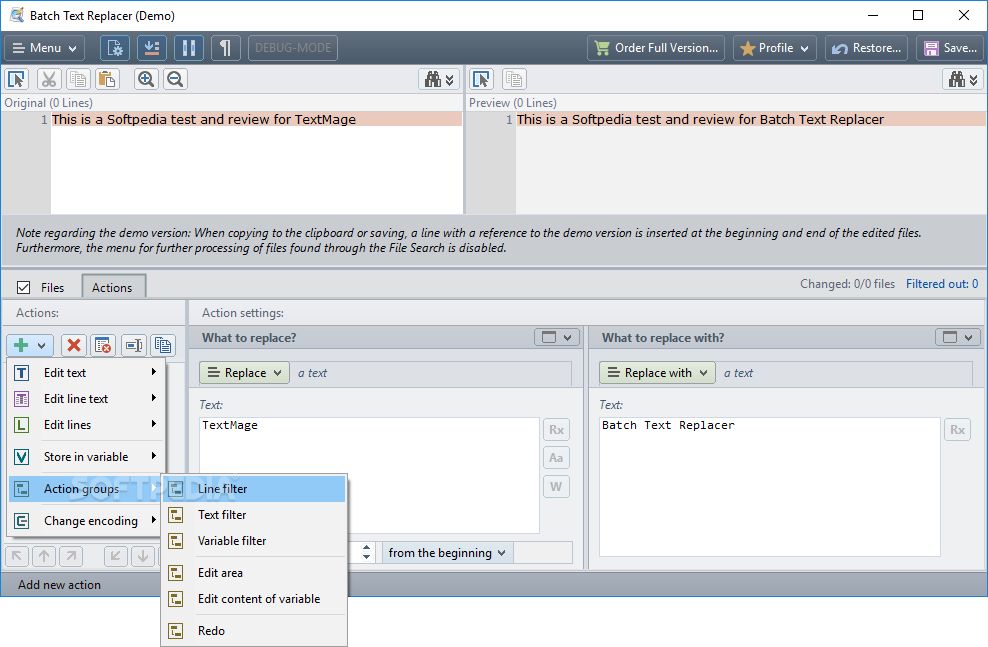This screenshot has width=988, height=647.
Task: Toggle Rx regex button beside replacement text
Action: tap(957, 430)
